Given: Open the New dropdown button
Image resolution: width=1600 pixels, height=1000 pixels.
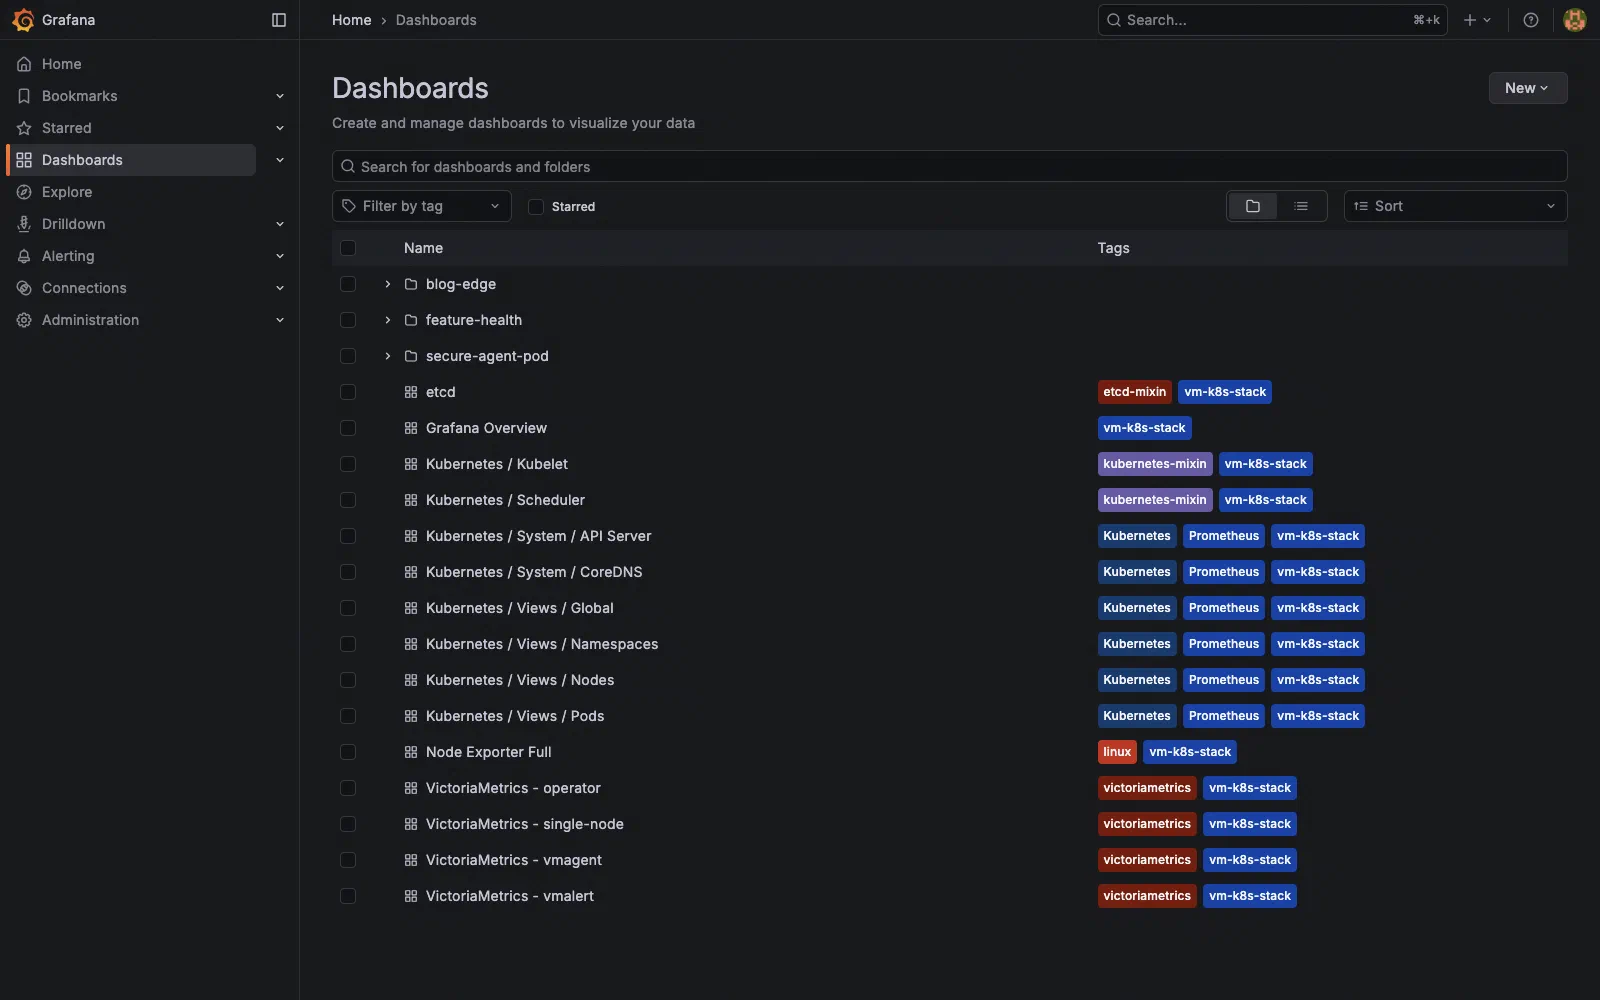Looking at the screenshot, I should tap(1527, 88).
